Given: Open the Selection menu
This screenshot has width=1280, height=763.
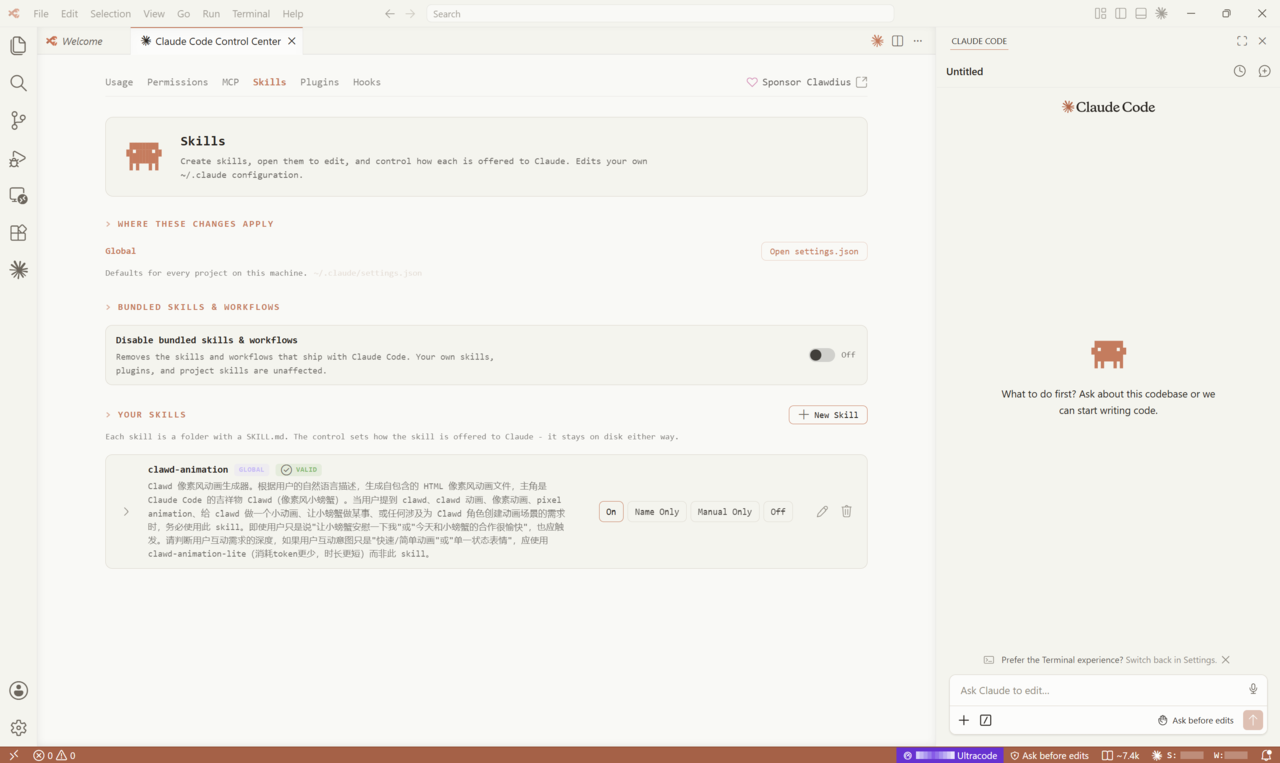Looking at the screenshot, I should [110, 14].
